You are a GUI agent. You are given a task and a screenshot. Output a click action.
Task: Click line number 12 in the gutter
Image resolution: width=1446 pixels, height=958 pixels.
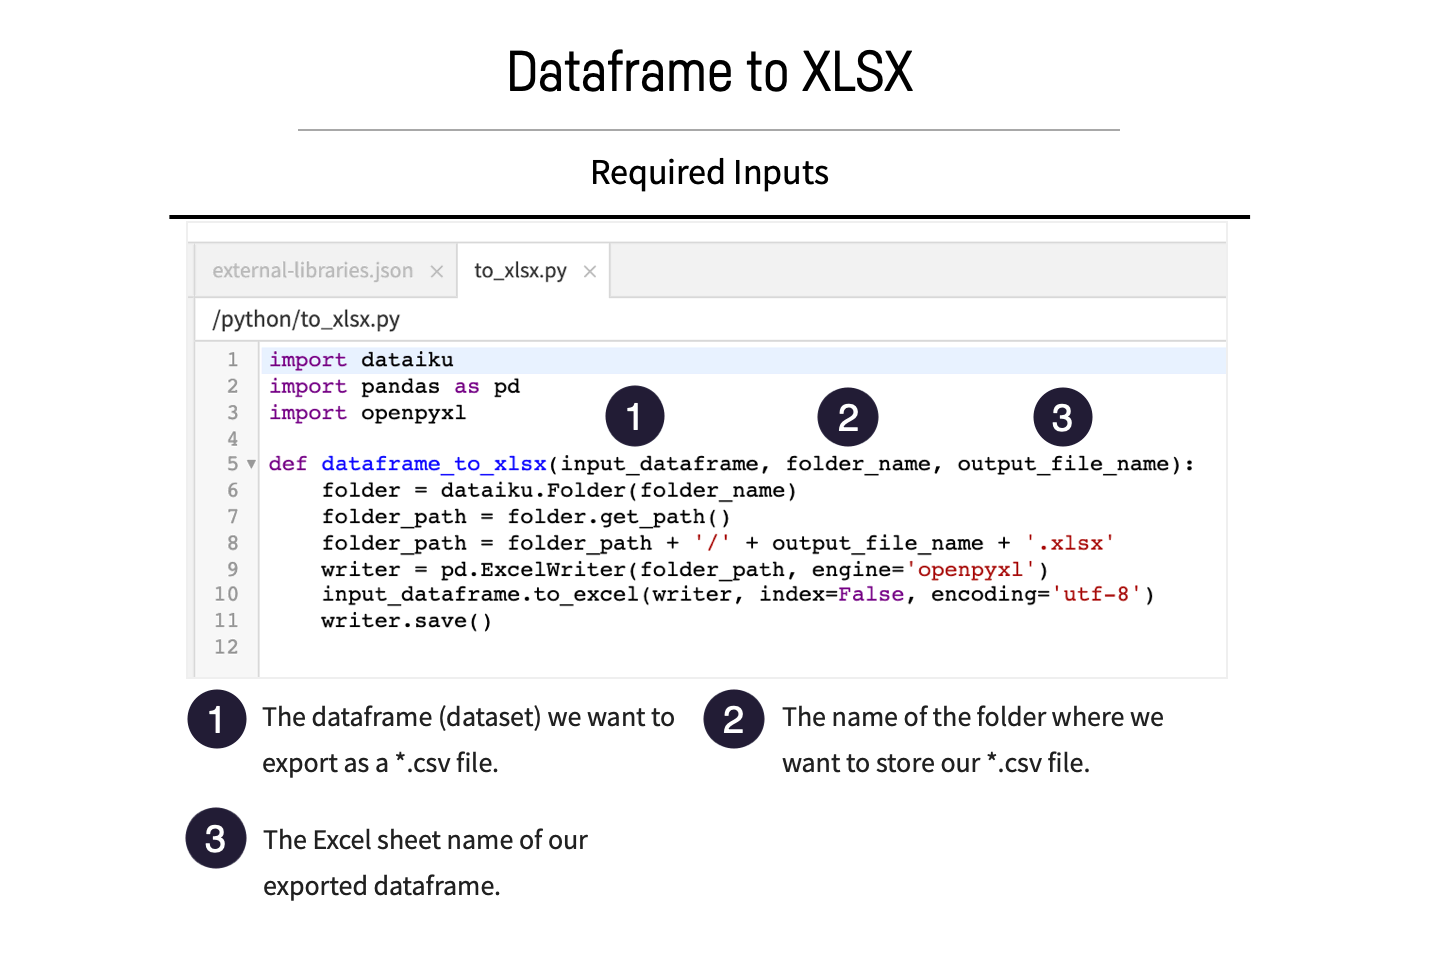pos(227,647)
